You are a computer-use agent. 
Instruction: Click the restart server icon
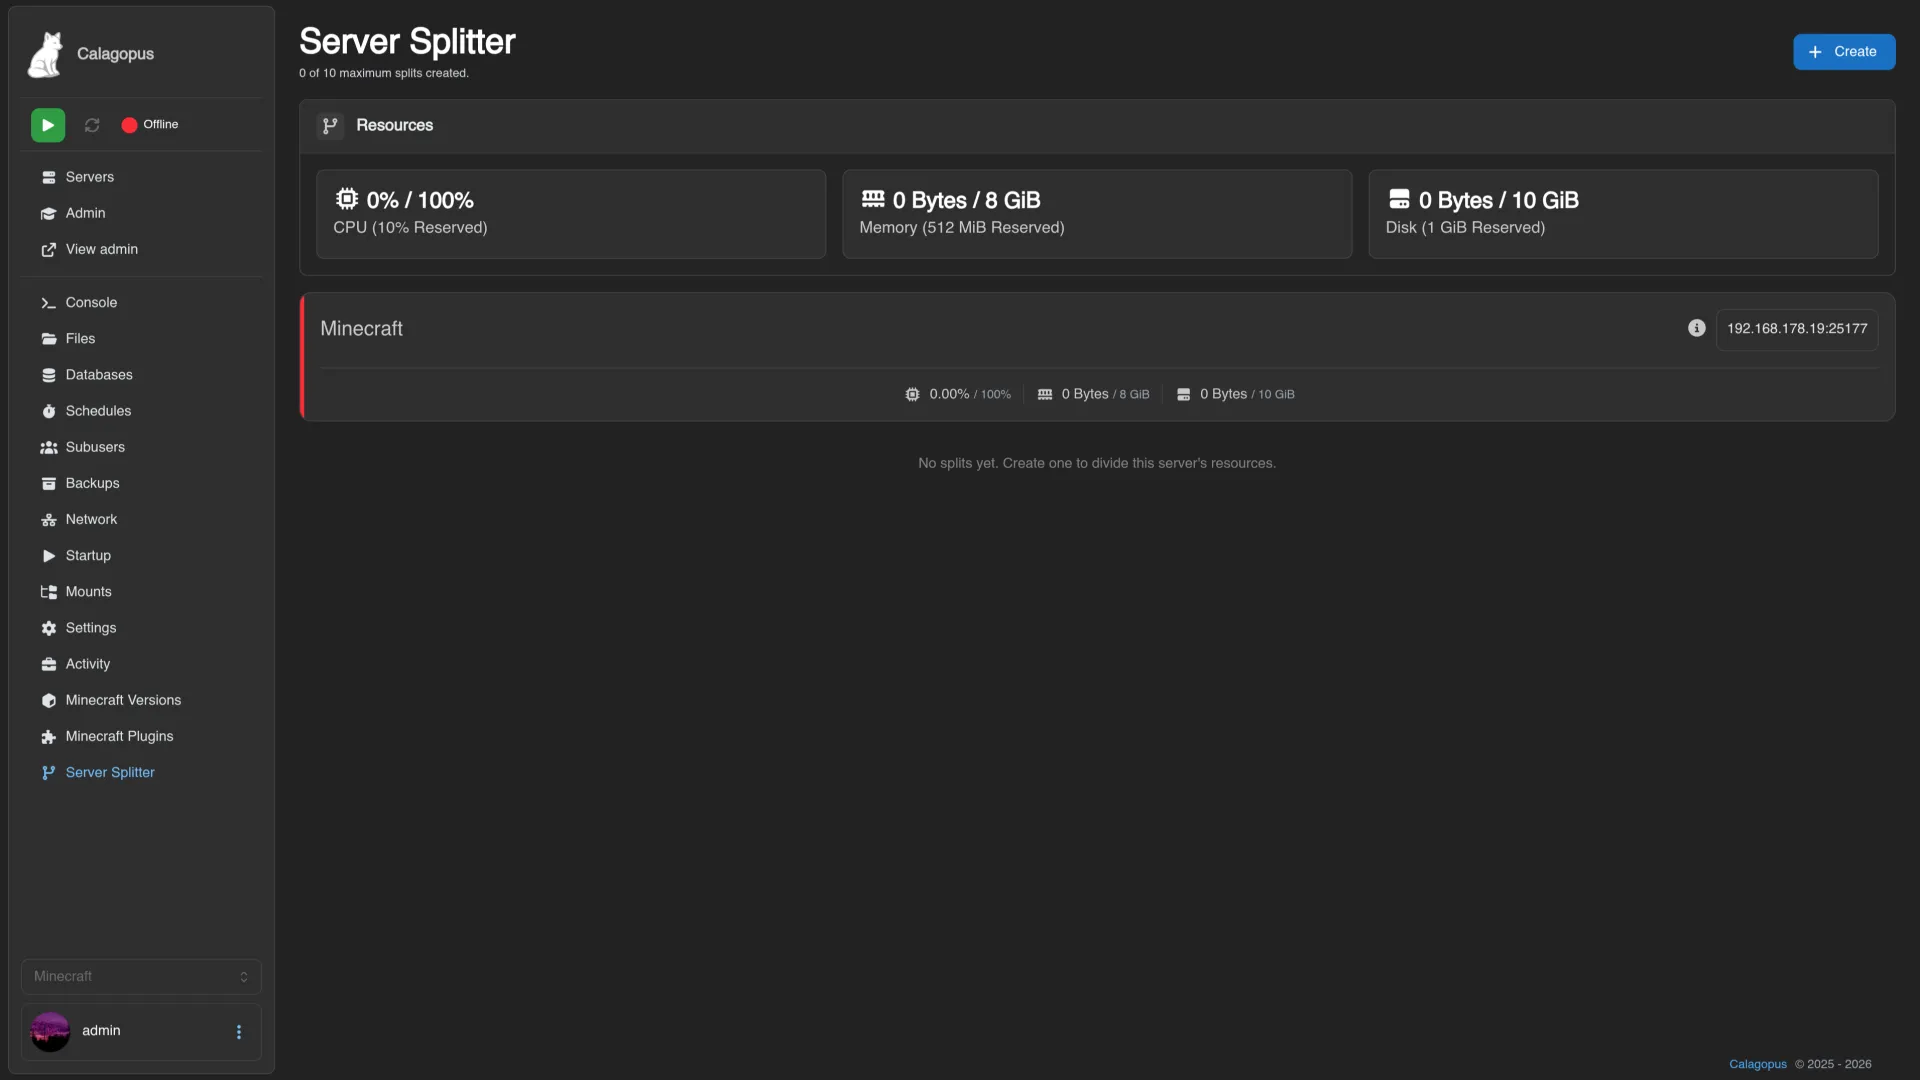(x=92, y=125)
